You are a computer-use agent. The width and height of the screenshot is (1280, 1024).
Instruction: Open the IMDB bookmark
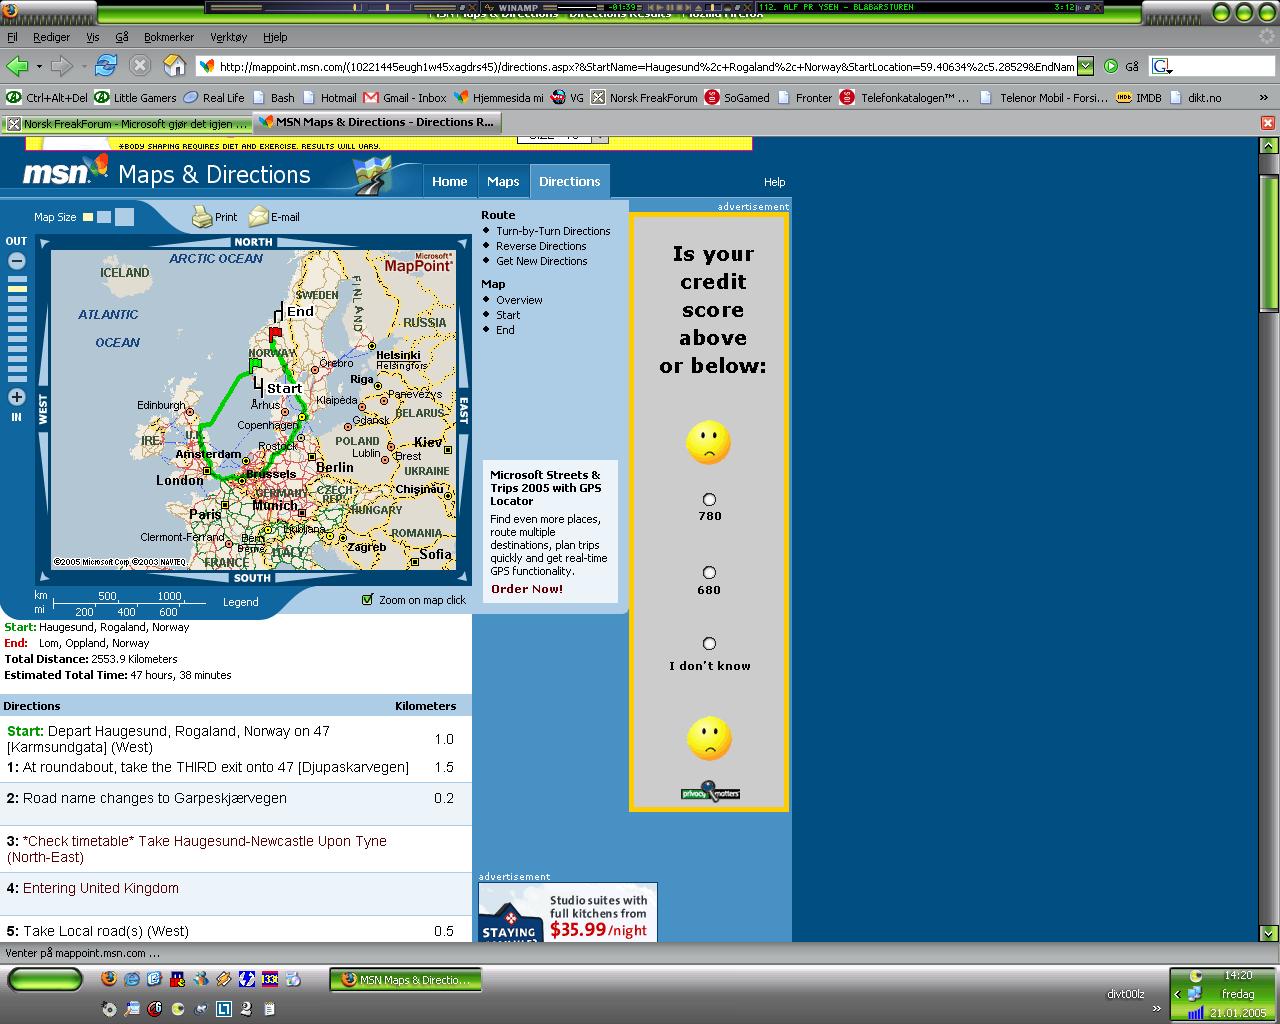(x=1138, y=98)
